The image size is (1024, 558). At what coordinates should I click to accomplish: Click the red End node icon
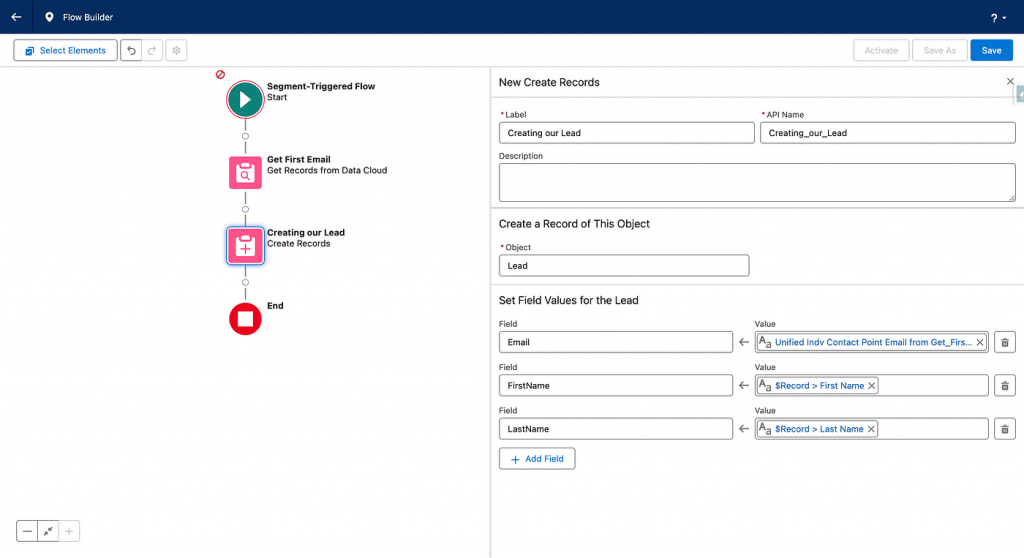click(245, 319)
